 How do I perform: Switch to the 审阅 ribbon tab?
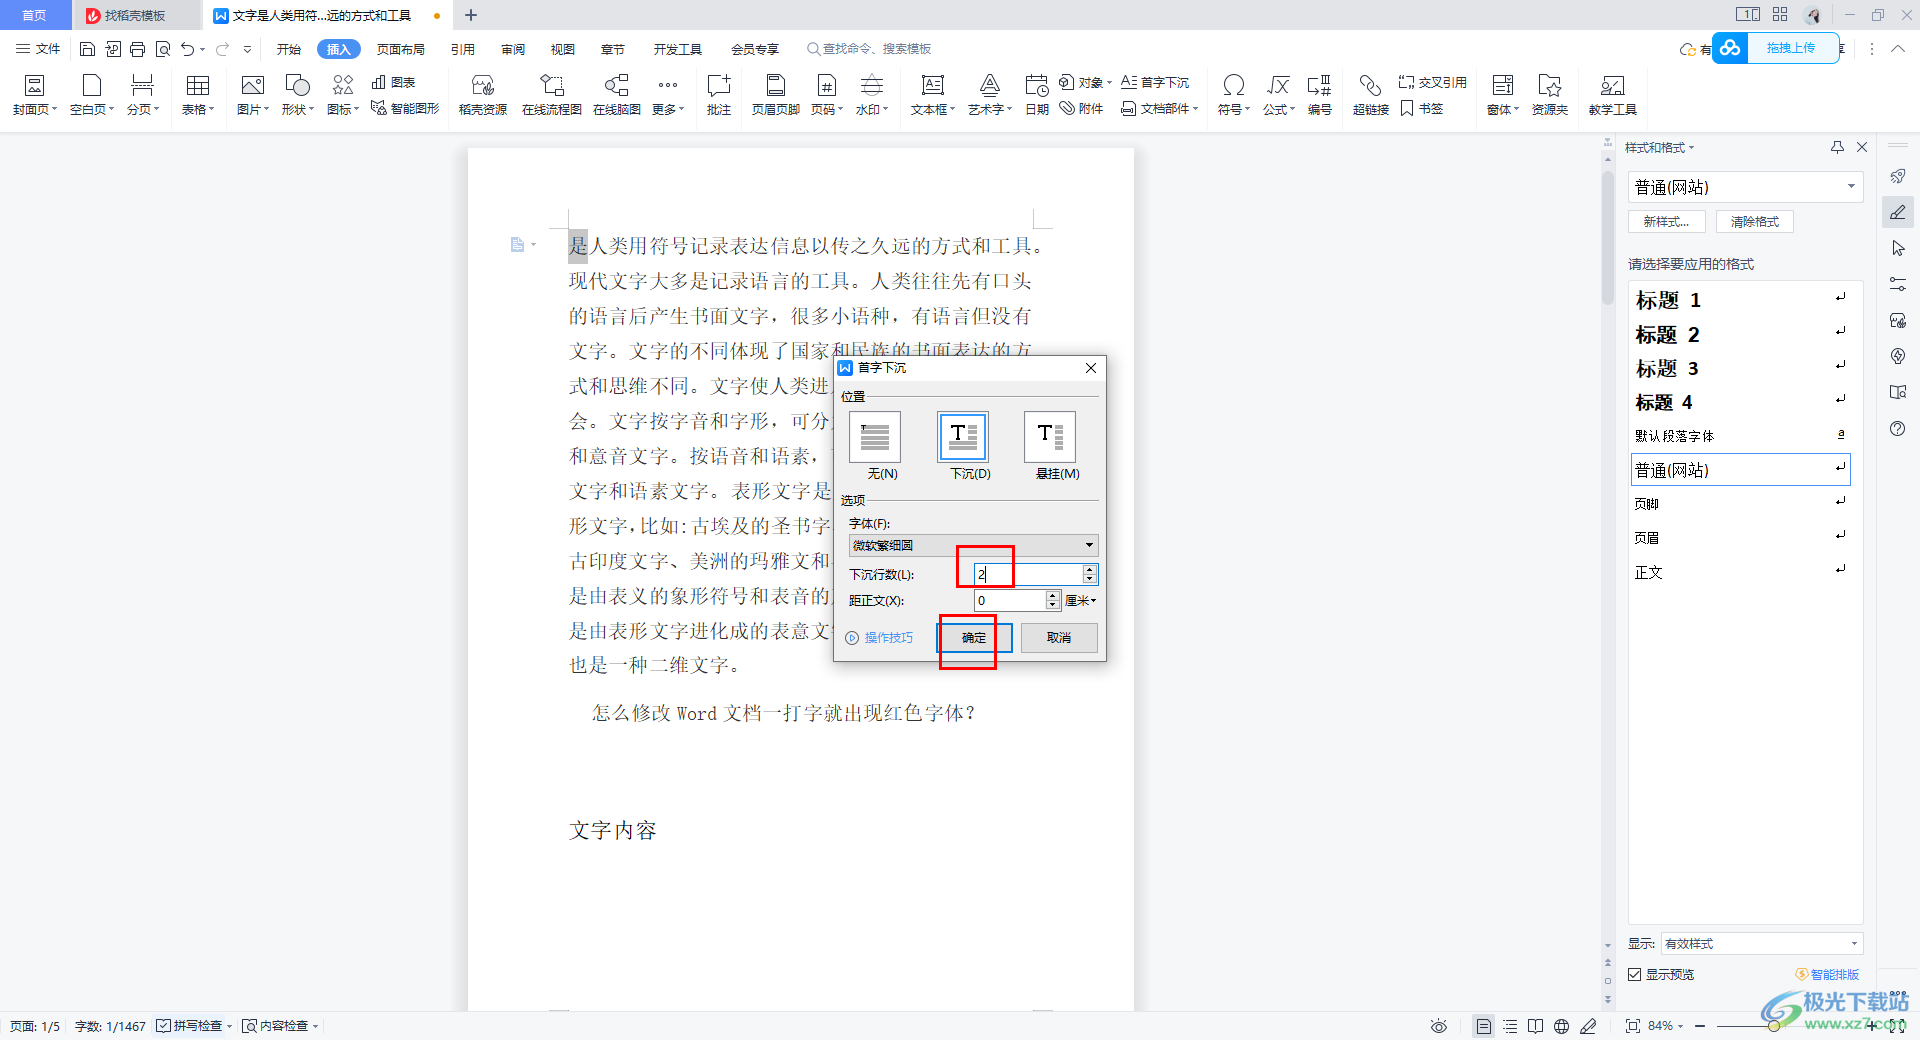point(513,49)
